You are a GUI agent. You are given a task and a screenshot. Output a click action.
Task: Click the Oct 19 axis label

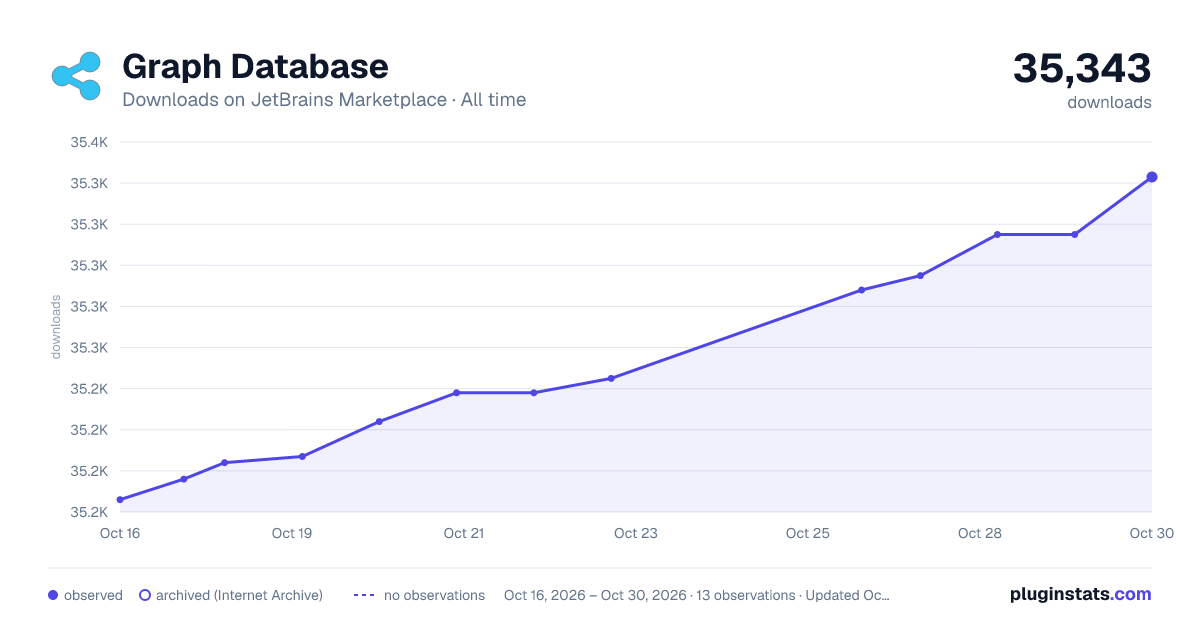click(292, 533)
